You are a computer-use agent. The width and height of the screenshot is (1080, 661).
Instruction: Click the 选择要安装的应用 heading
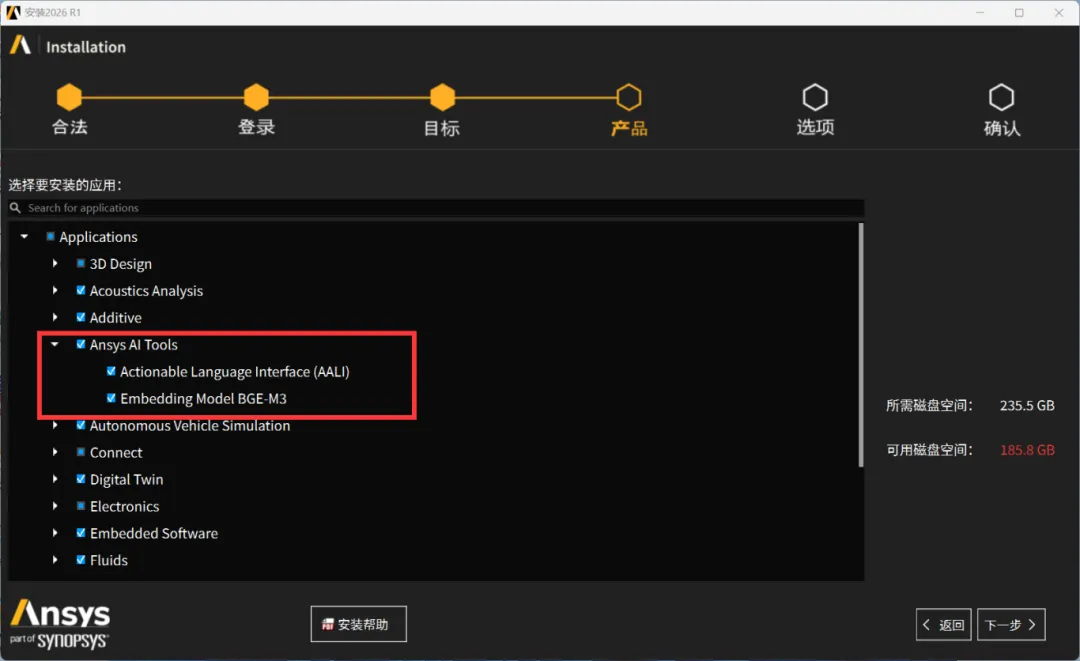coord(65,185)
